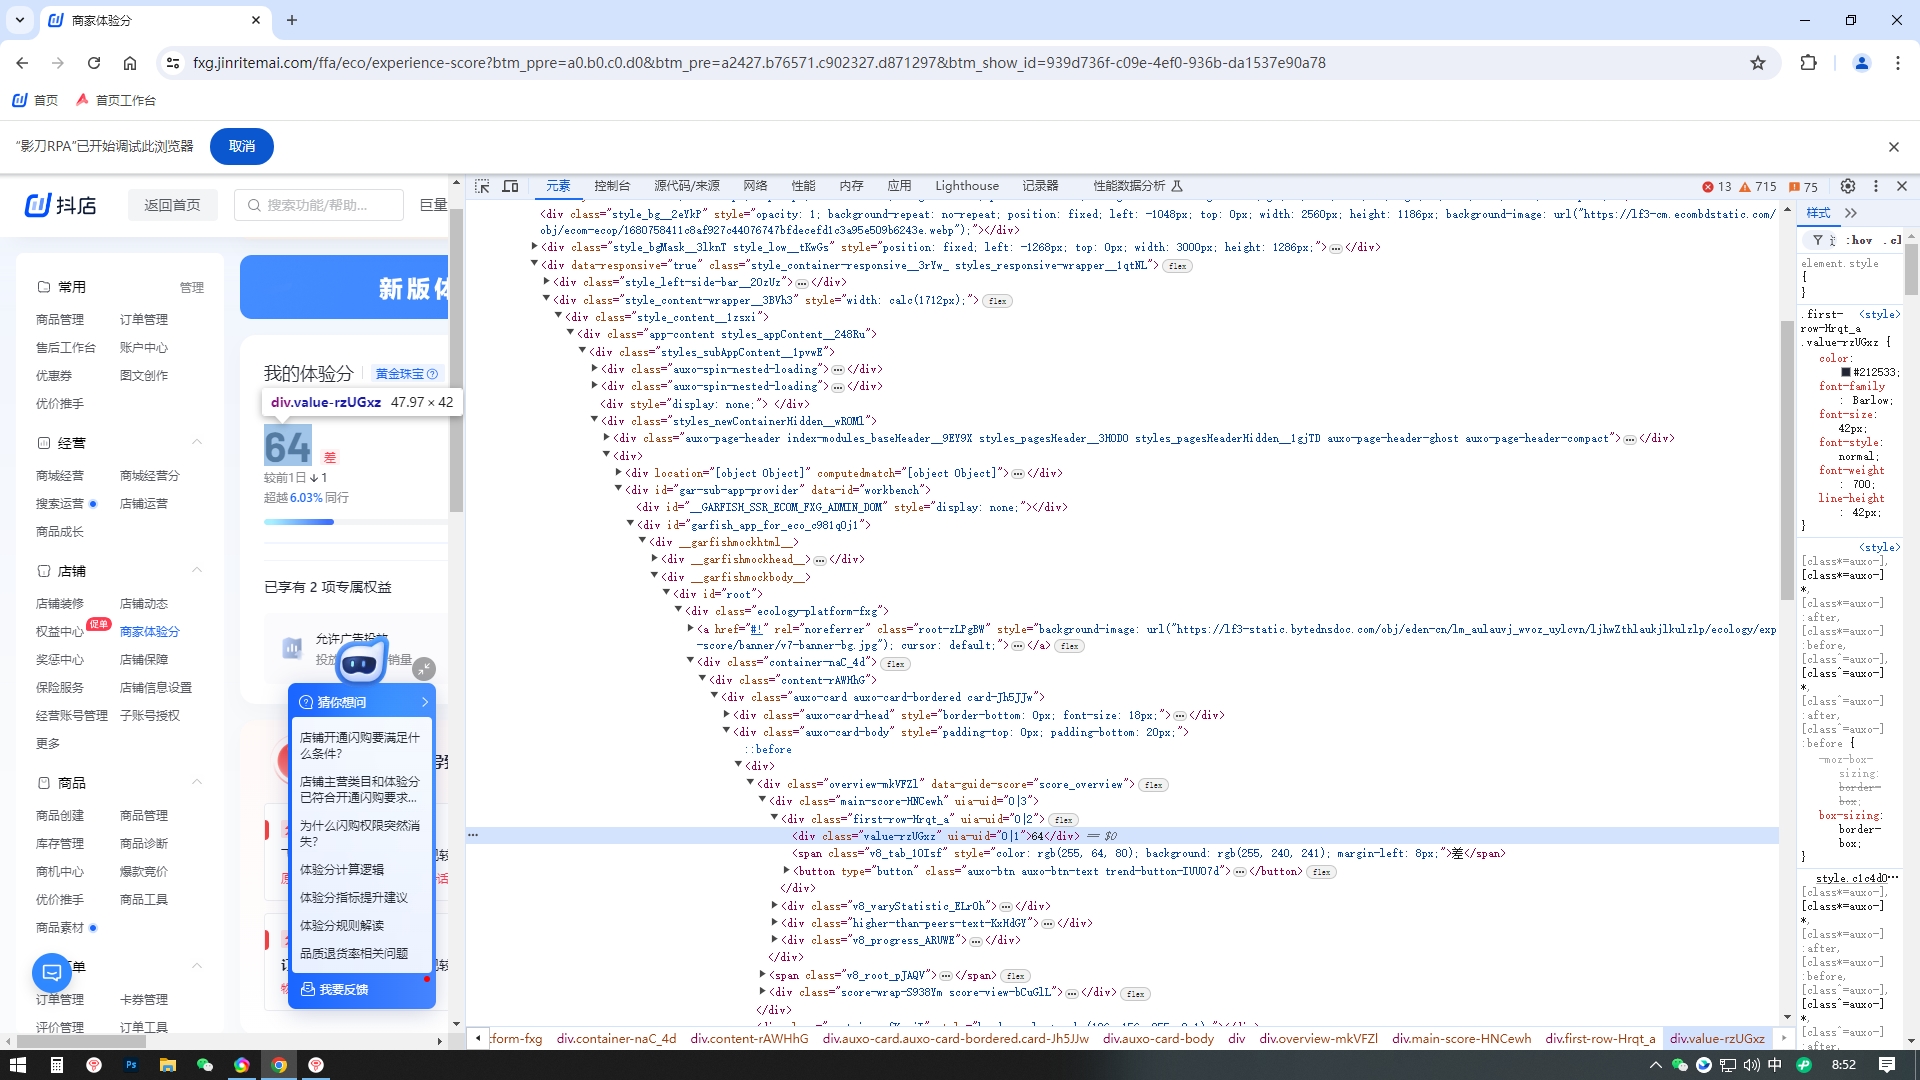Click the errors count badge showing 13

pos(1717,187)
